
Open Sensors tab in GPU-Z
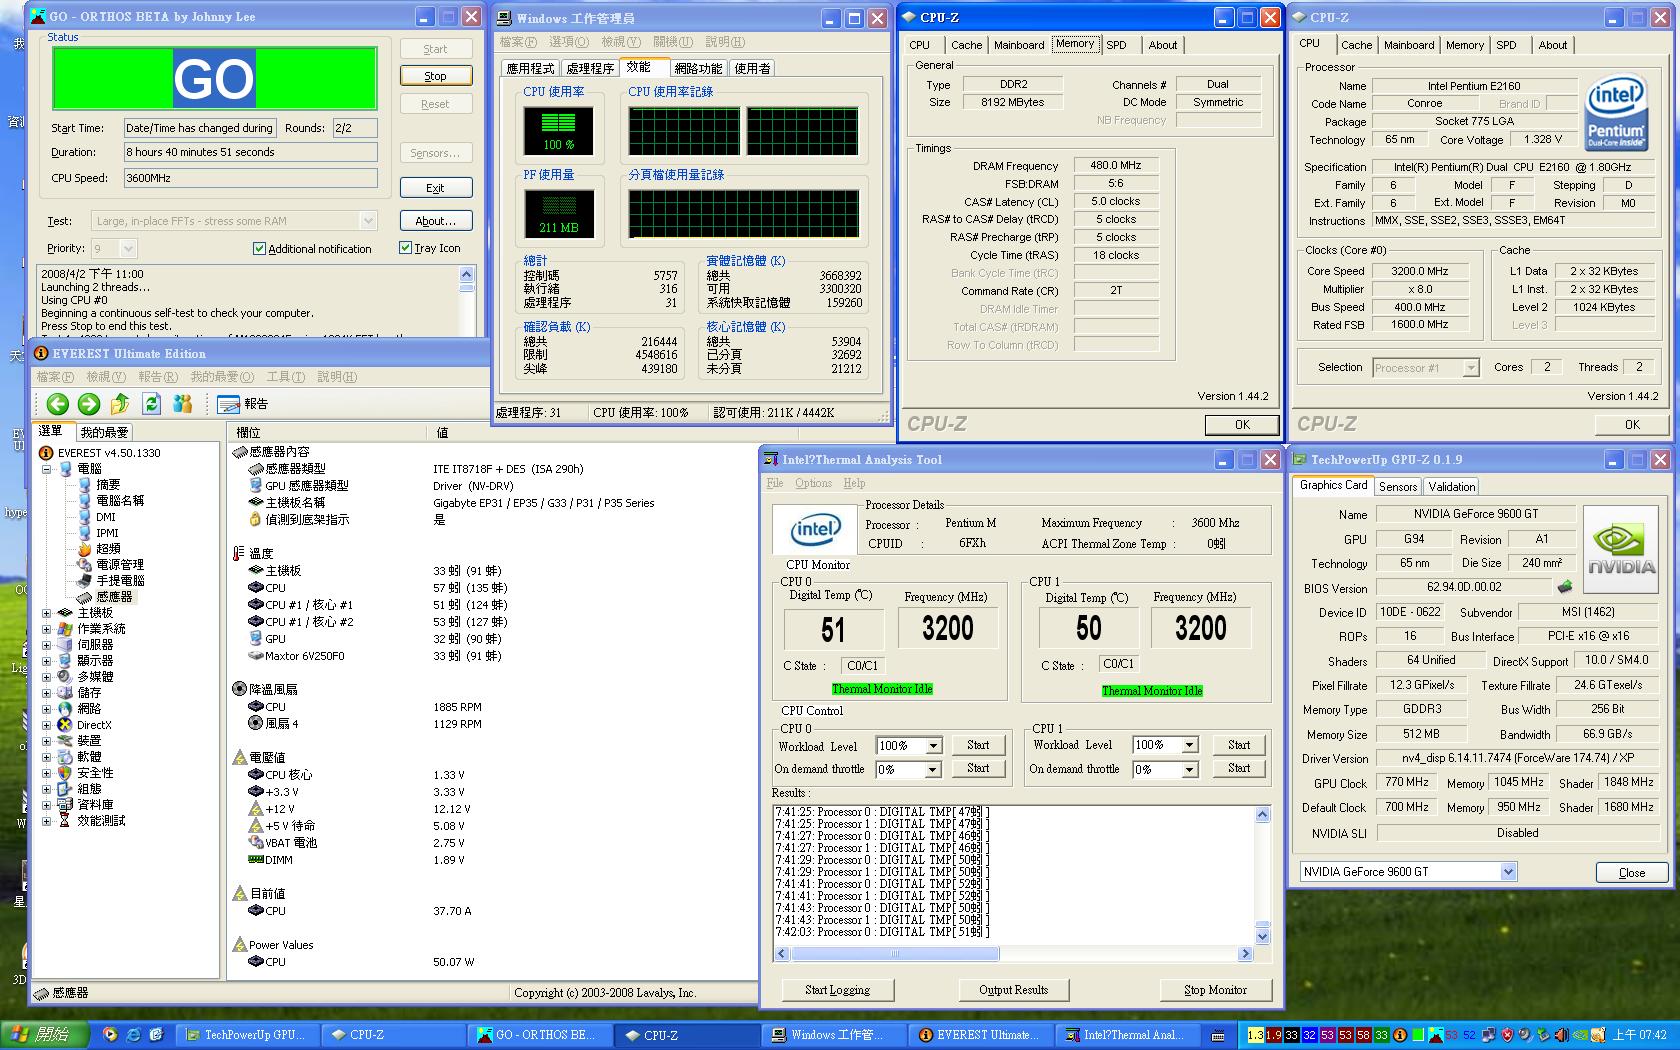(x=1397, y=486)
